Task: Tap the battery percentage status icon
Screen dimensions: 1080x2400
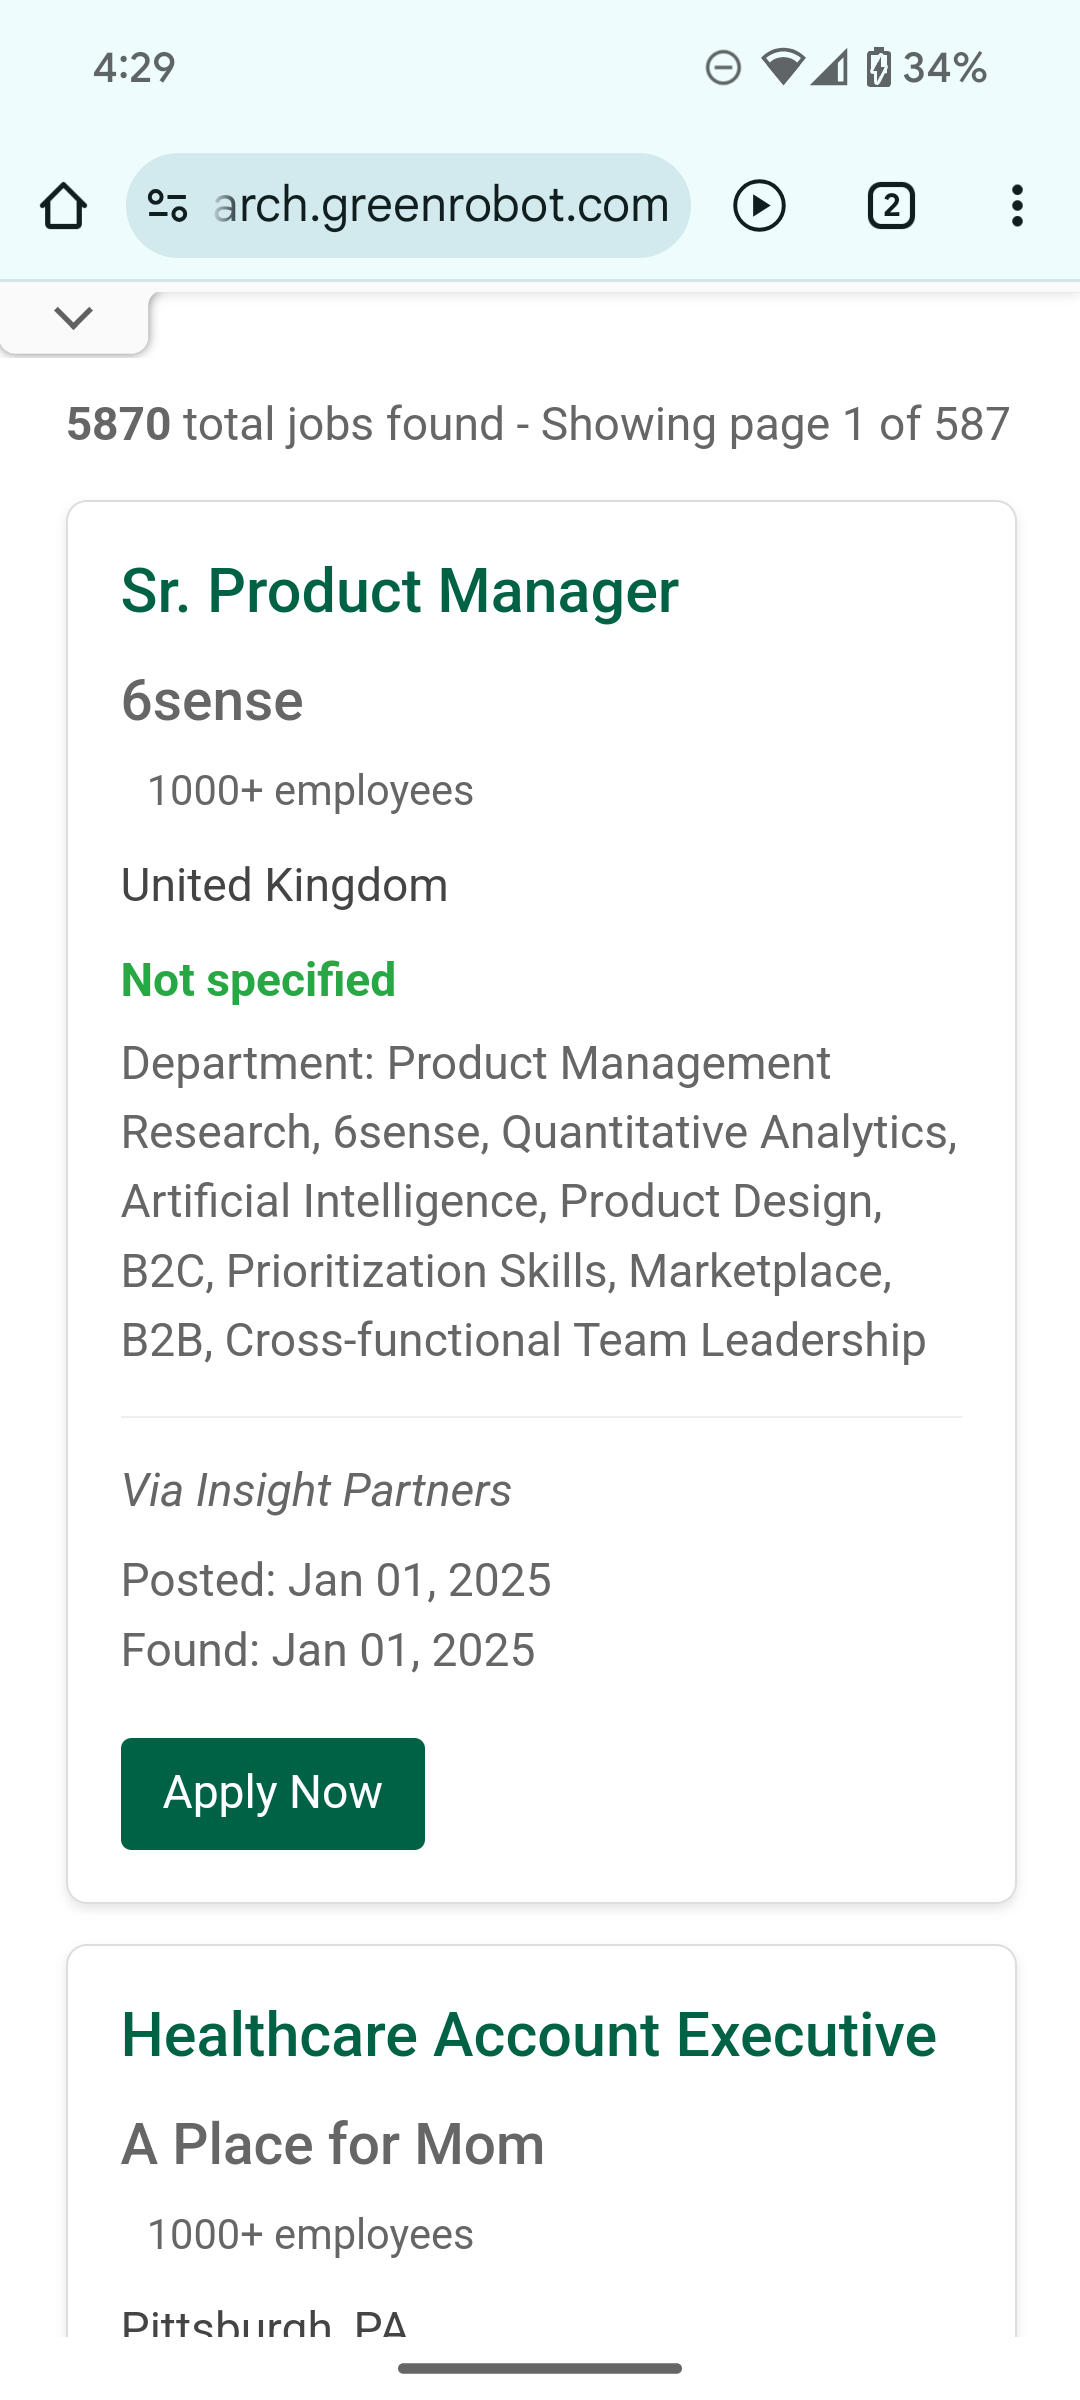Action: tap(927, 68)
